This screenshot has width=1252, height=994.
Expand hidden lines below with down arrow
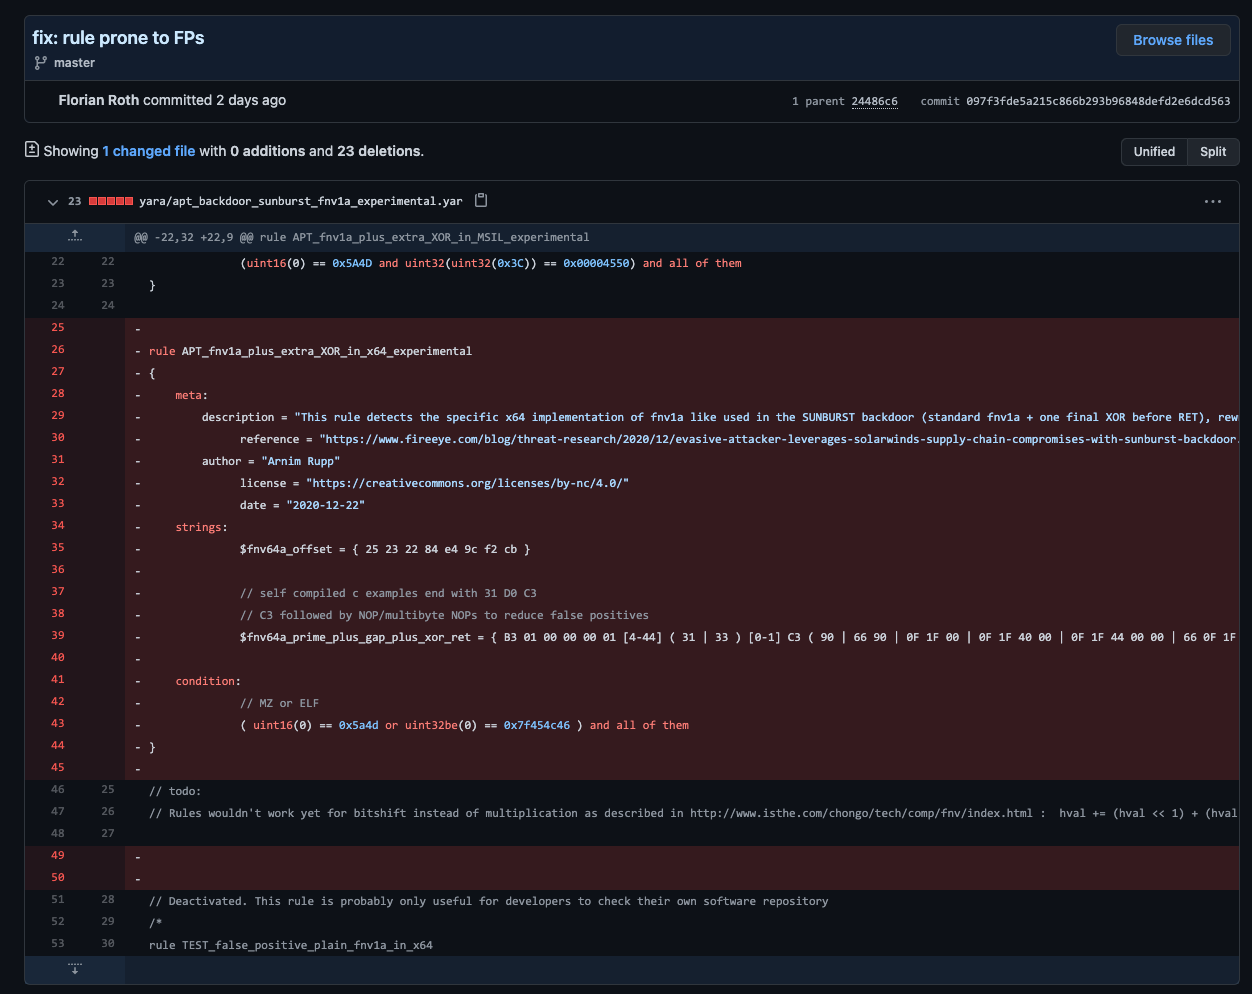coord(75,969)
